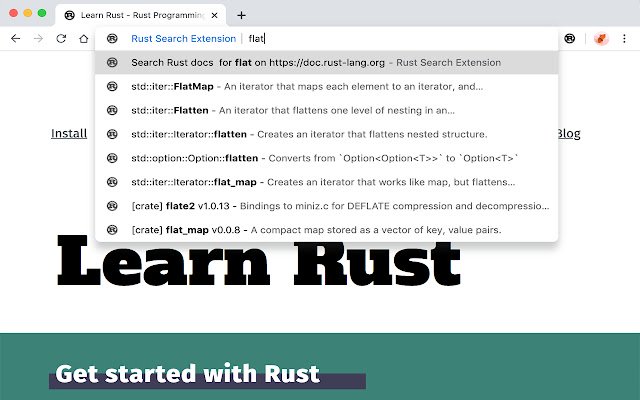The height and width of the screenshot is (400, 640).
Task: Click the icon beside Option::flatten suggestion
Action: click(x=112, y=158)
